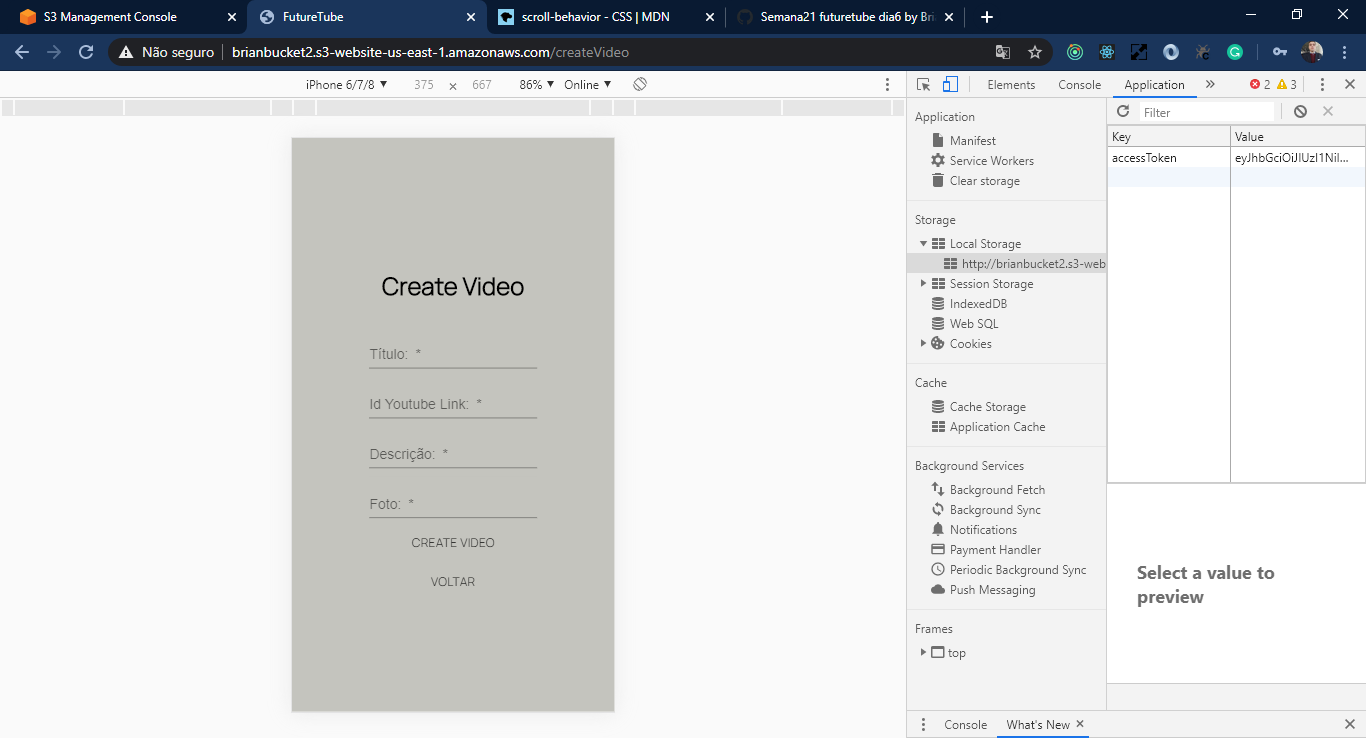This screenshot has height=738, width=1366.
Task: Select the accessToken key row
Action: pos(1236,158)
